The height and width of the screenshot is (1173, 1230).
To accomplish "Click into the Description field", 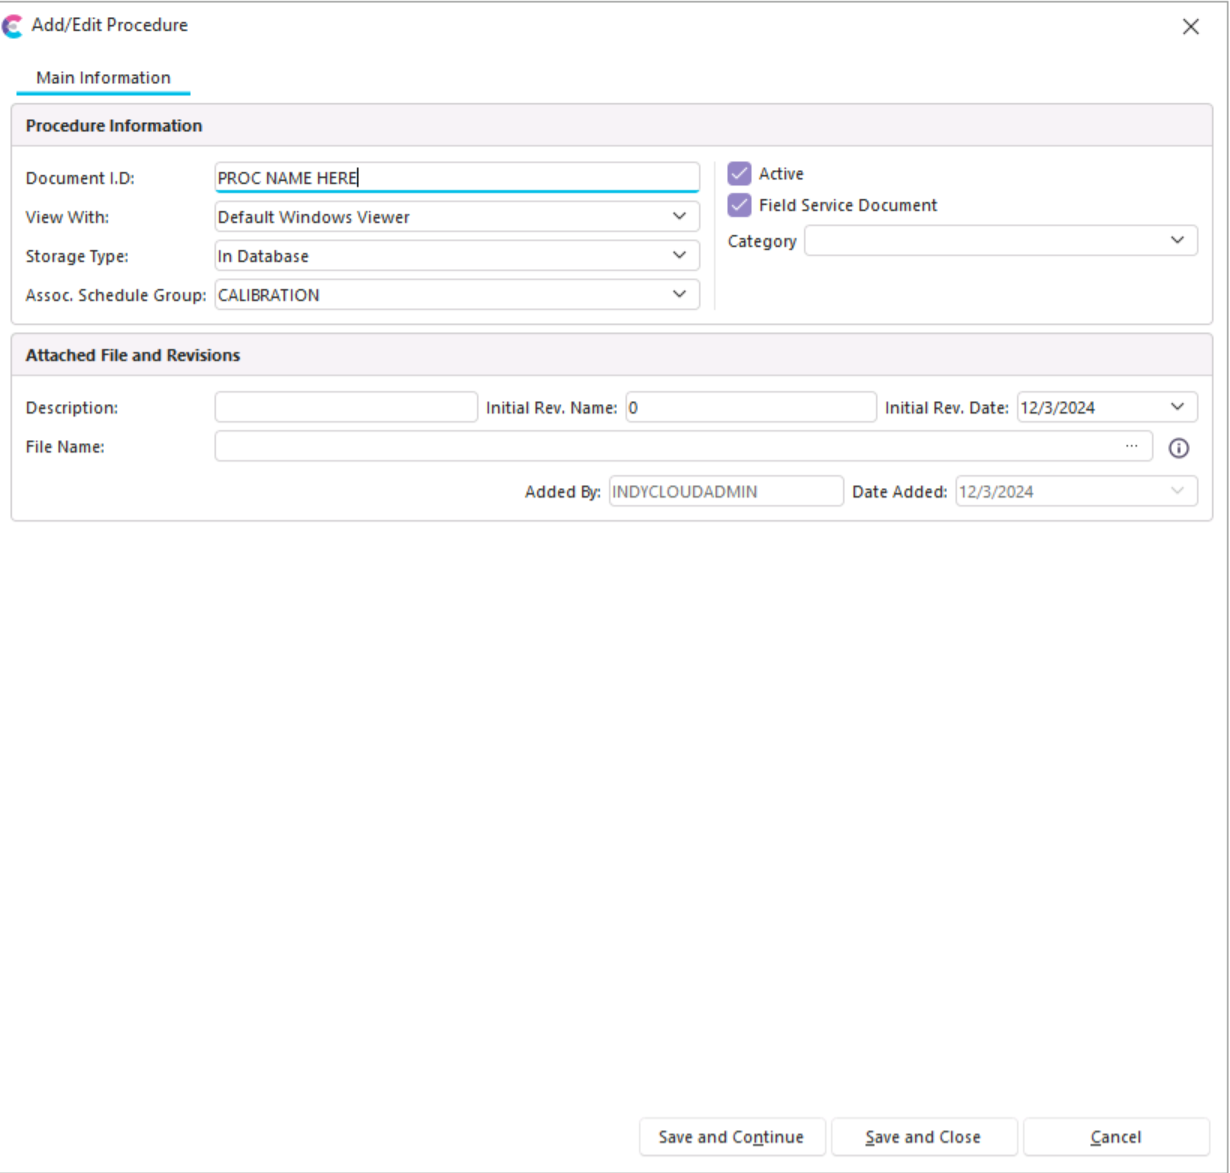I will [346, 407].
